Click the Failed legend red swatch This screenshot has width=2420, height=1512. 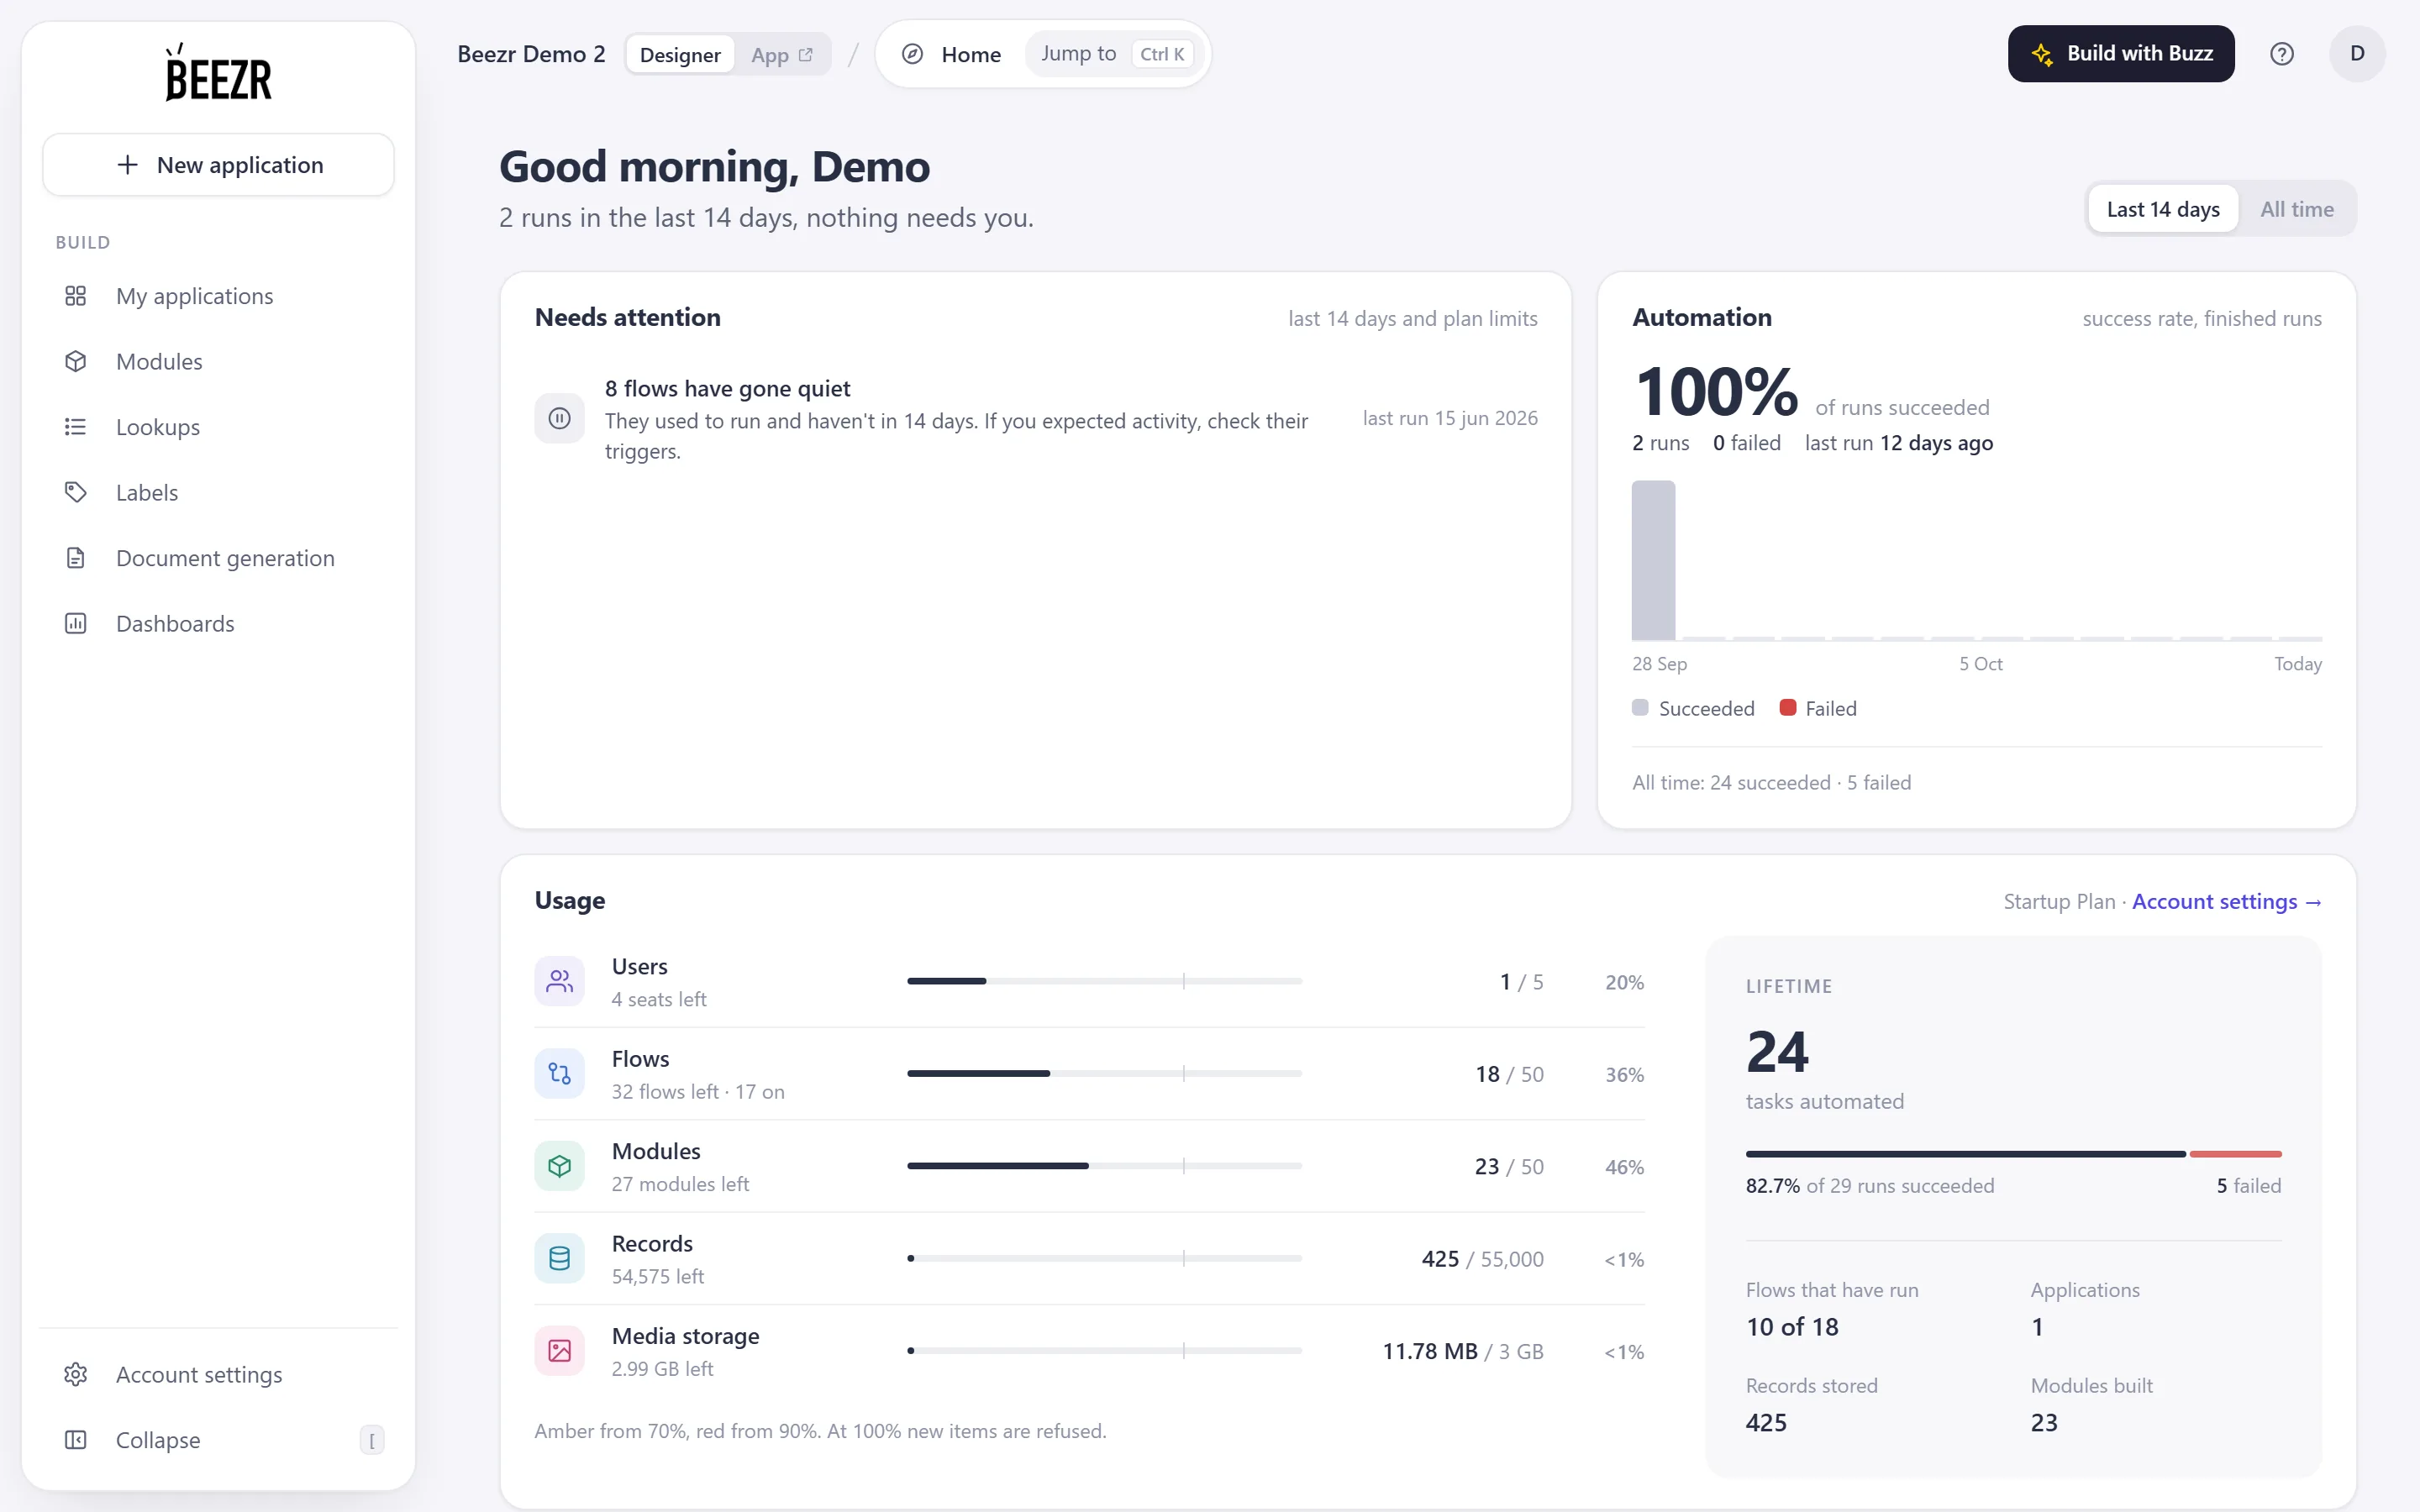tap(1788, 707)
